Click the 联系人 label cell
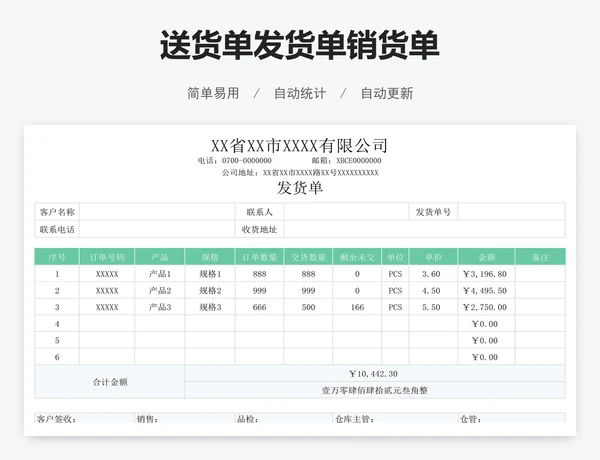 259,212
